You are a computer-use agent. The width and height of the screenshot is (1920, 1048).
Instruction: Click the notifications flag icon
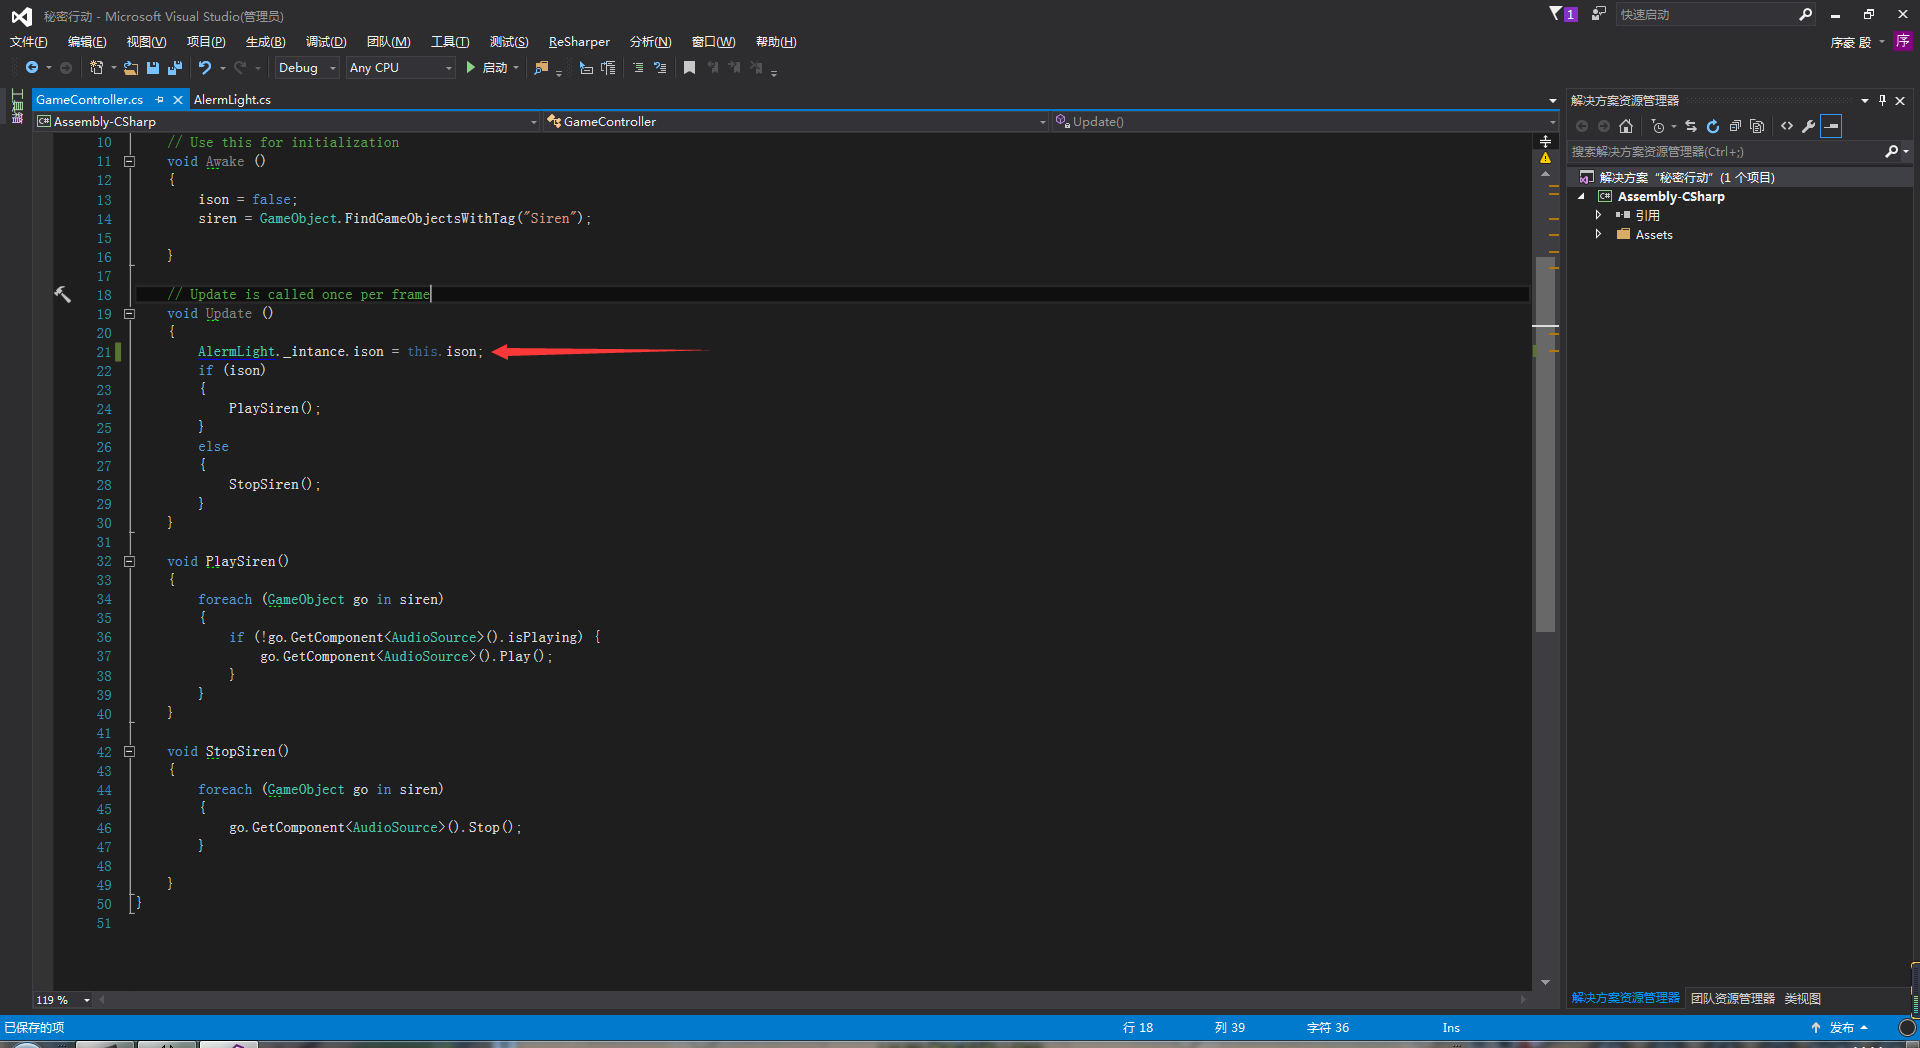click(x=1556, y=14)
